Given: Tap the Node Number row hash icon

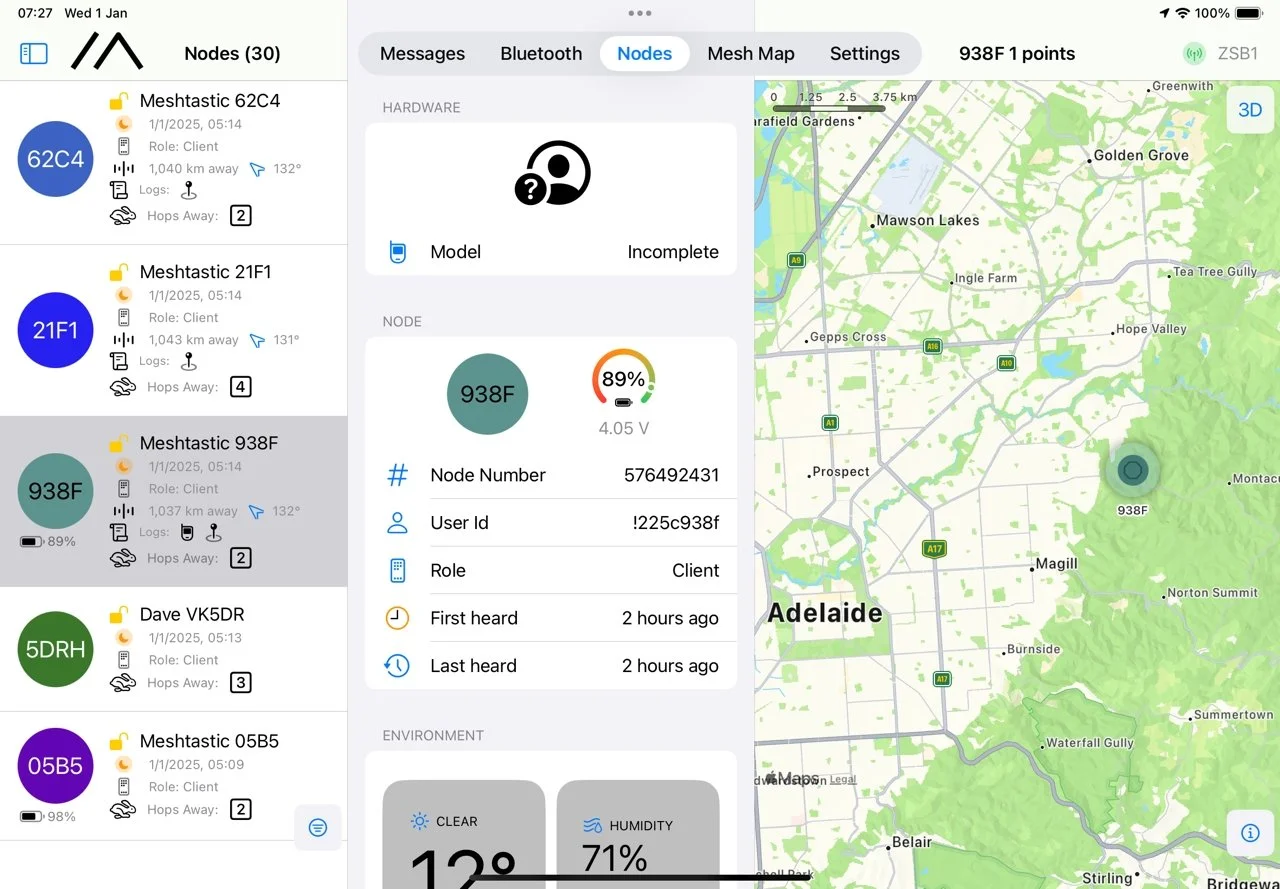Looking at the screenshot, I should click(397, 475).
